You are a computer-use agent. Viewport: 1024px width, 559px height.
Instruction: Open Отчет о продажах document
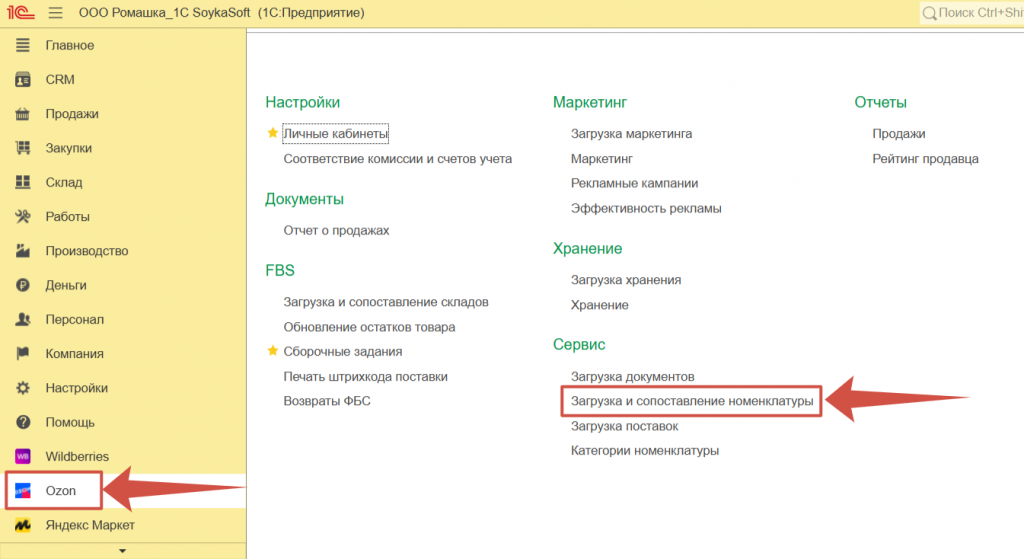[336, 230]
